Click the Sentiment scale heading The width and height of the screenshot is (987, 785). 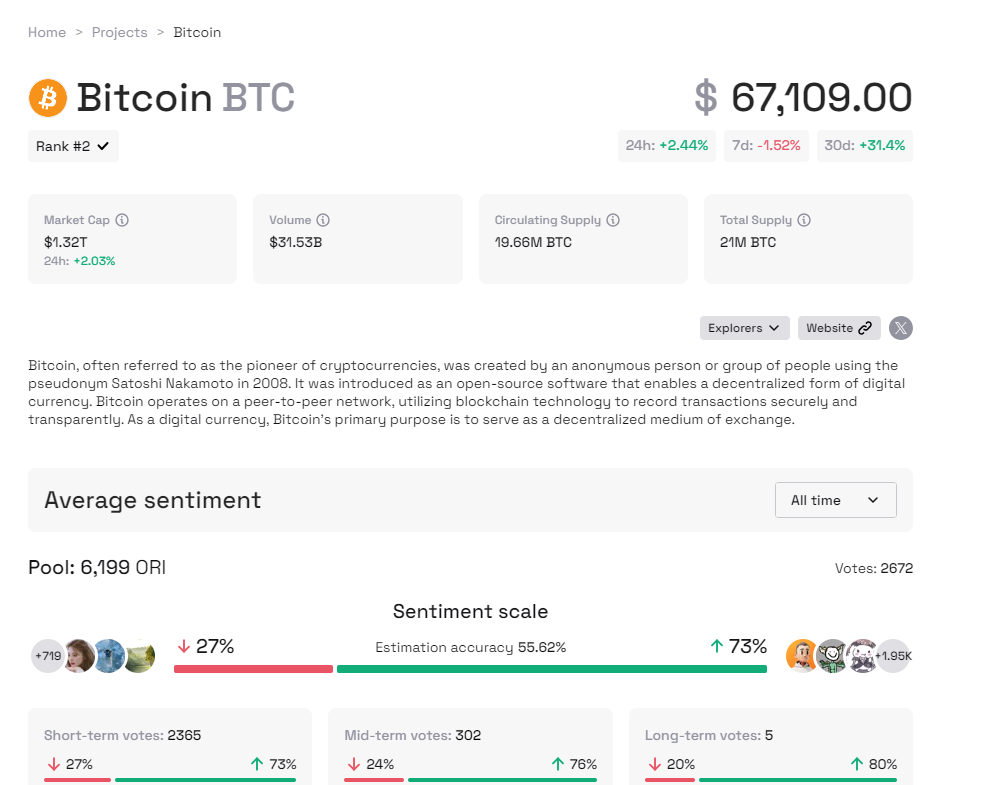click(x=470, y=611)
